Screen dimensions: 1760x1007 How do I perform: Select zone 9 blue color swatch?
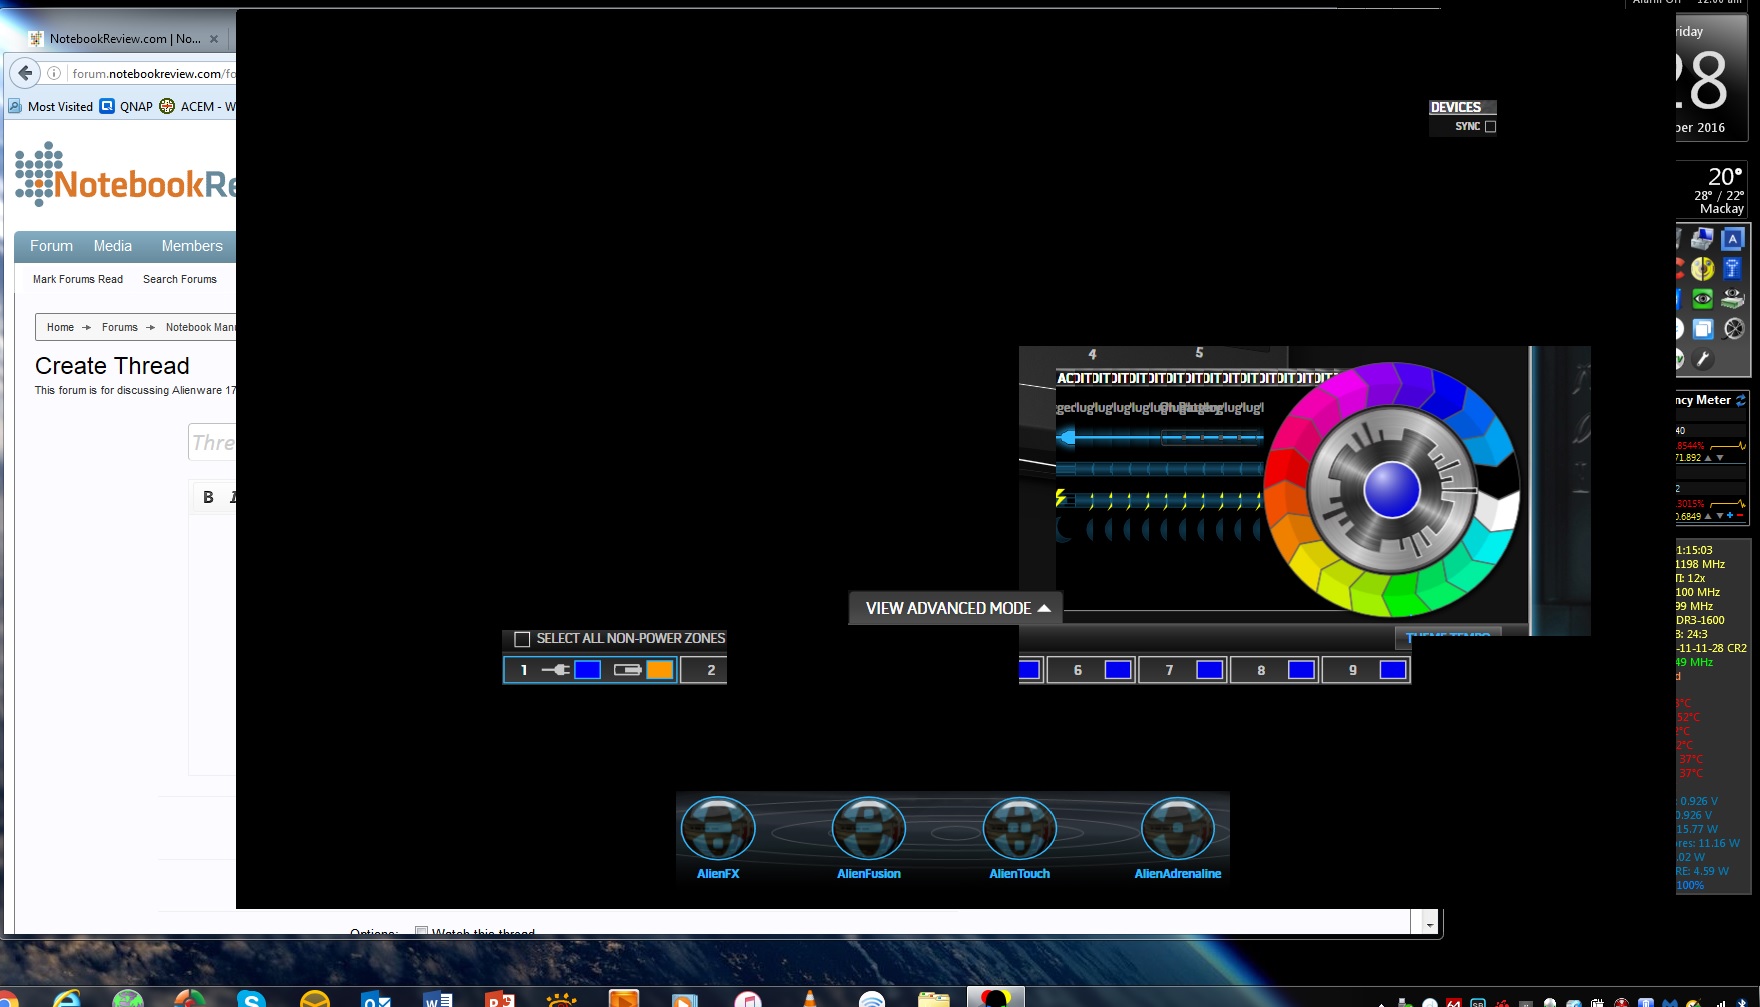(x=1393, y=670)
